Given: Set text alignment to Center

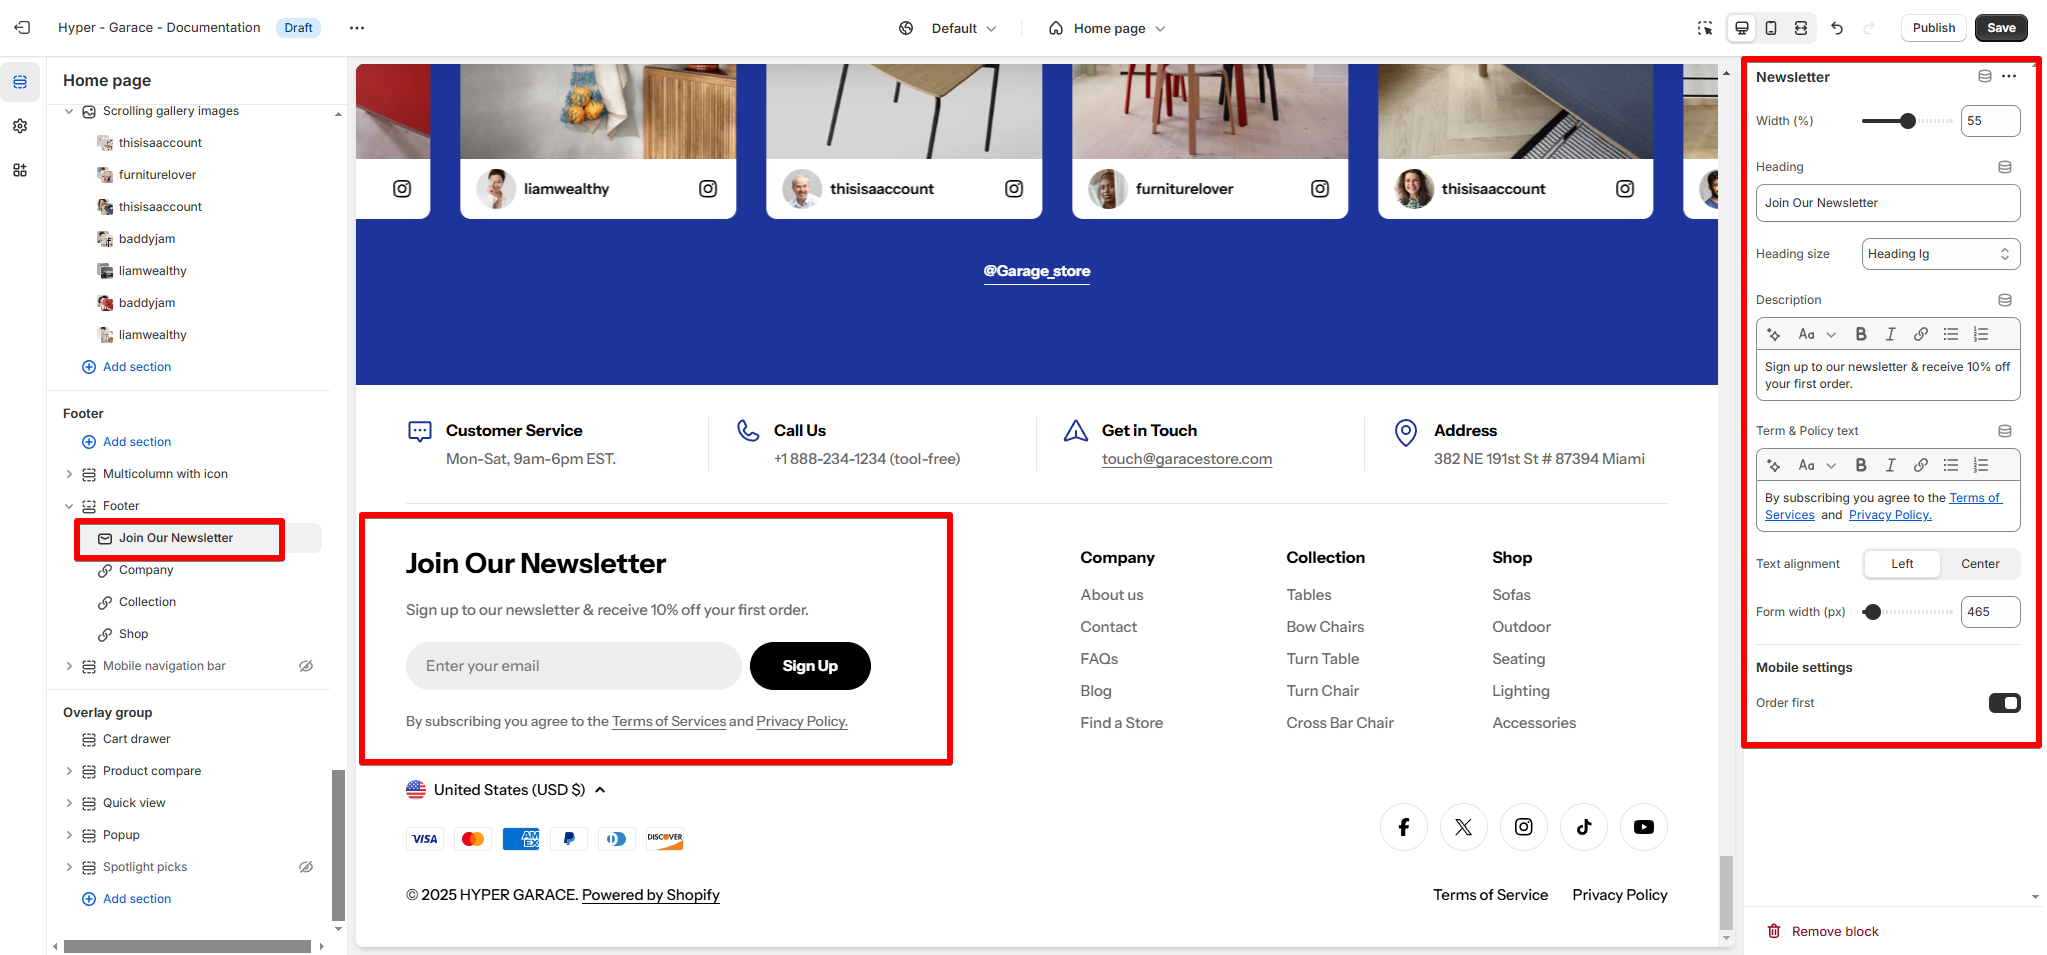Looking at the screenshot, I should click(x=1980, y=564).
